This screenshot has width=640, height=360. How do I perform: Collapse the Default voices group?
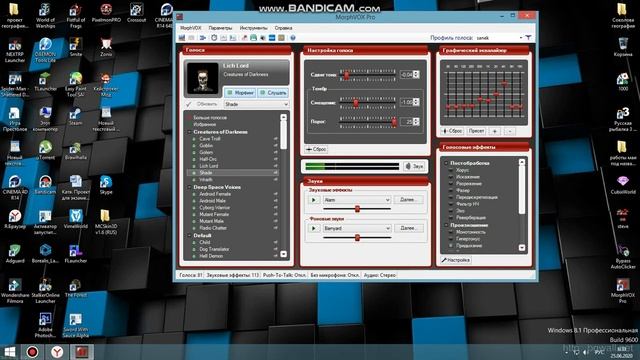point(189,236)
